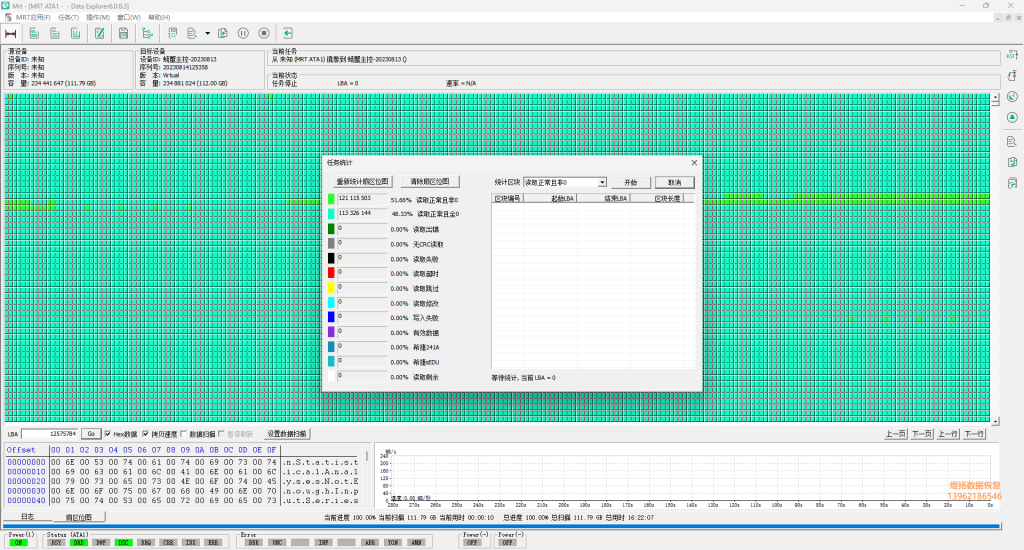The width and height of the screenshot is (1024, 550).
Task: Open the 窗口(W) menu
Action: coord(129,18)
